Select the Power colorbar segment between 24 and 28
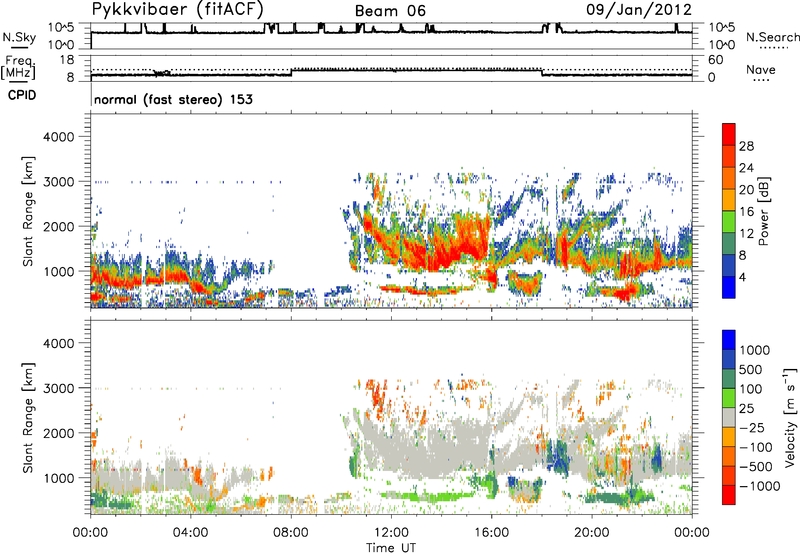 pos(729,157)
